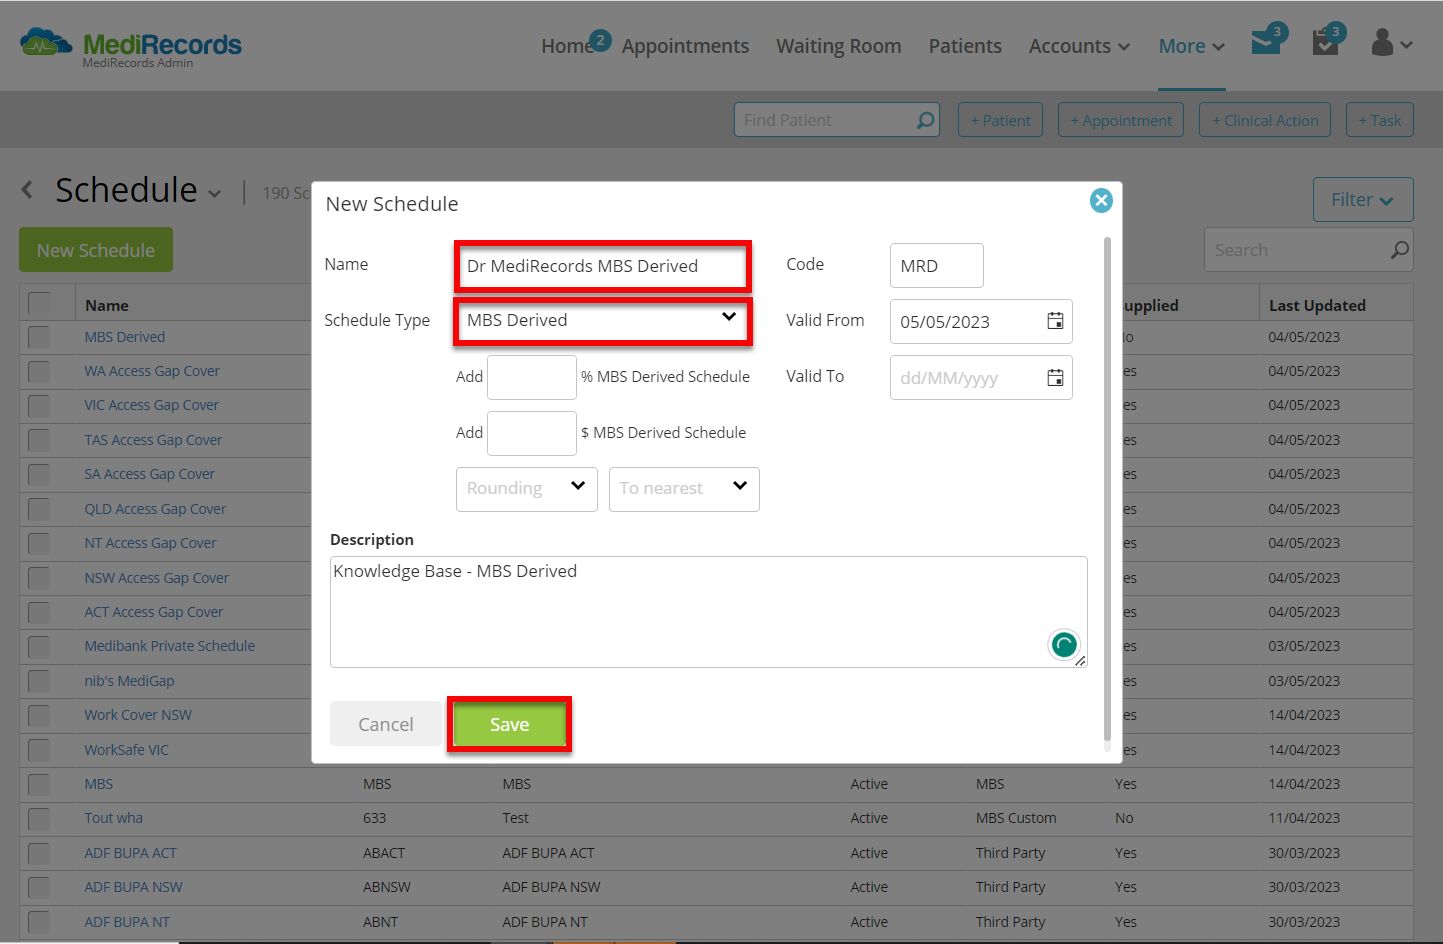Tick the checkbox for MBS Derived row

tap(39, 337)
